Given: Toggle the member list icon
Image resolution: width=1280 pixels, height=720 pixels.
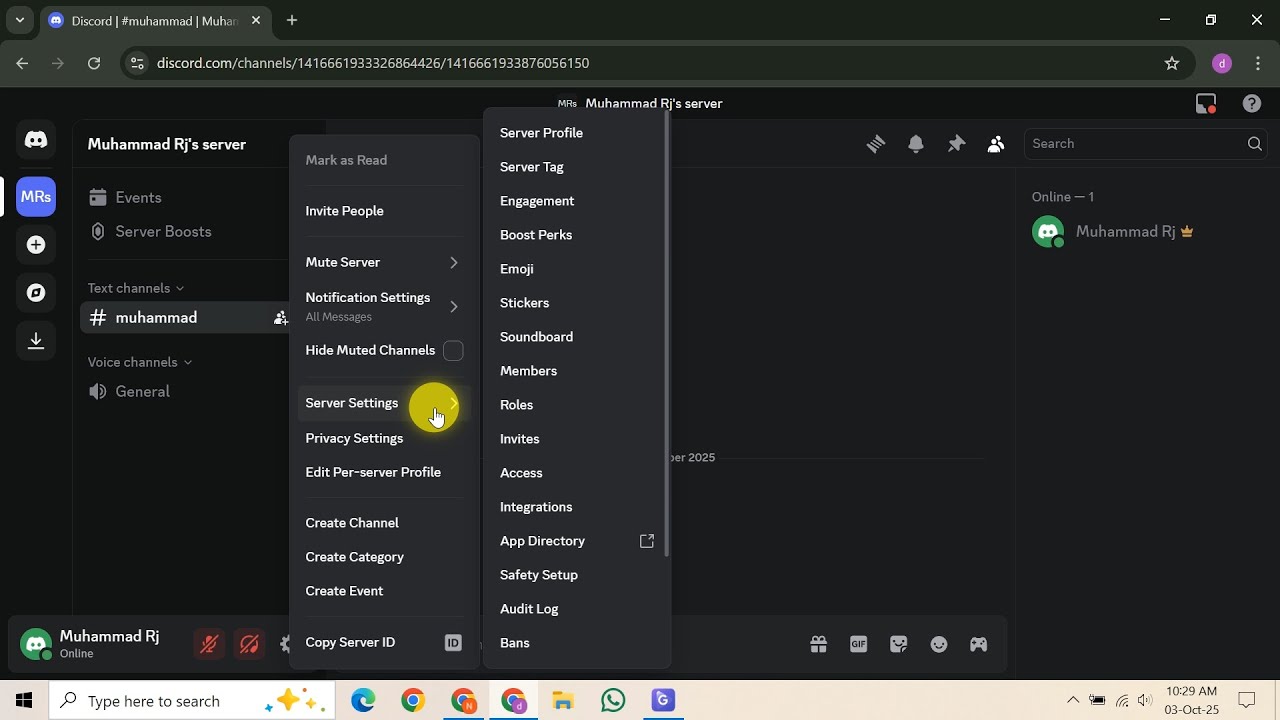Looking at the screenshot, I should tap(996, 144).
